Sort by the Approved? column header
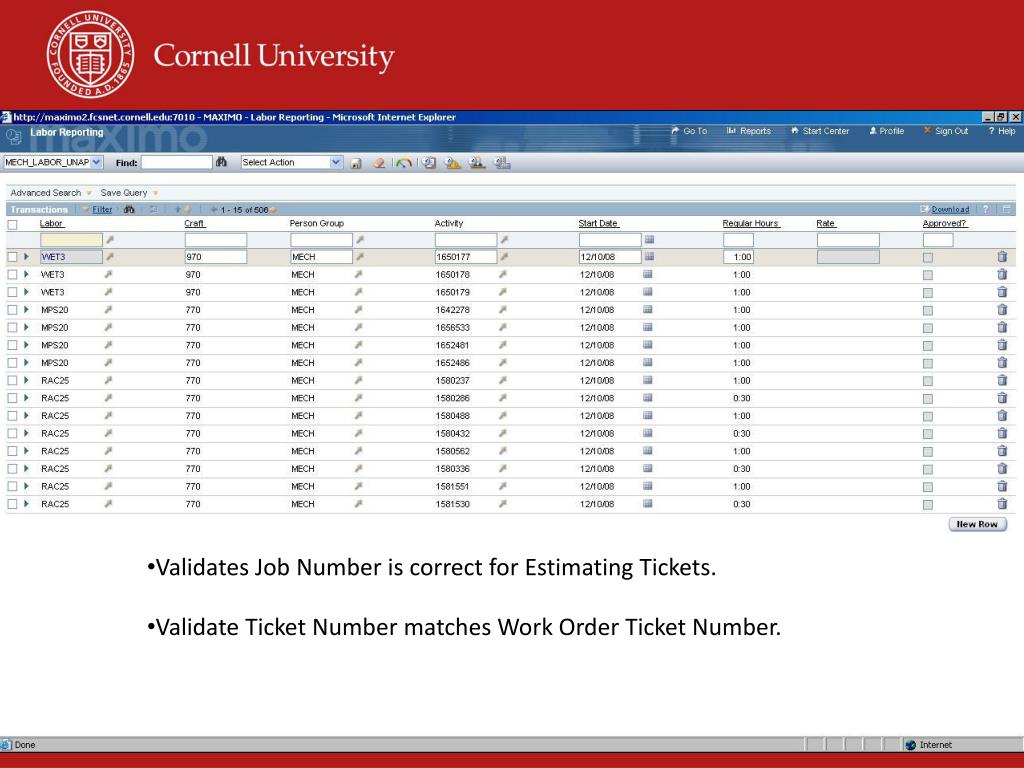1024x768 pixels. tap(944, 223)
